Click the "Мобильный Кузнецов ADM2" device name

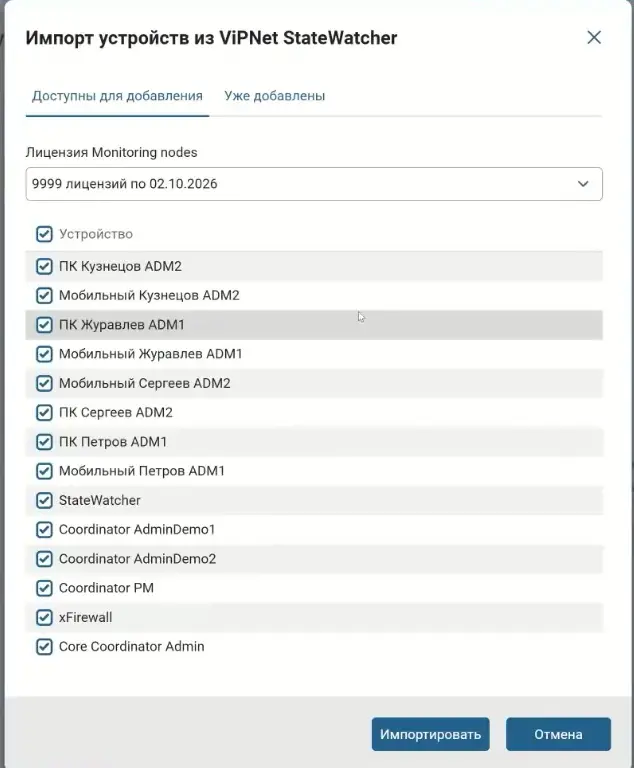[149, 295]
